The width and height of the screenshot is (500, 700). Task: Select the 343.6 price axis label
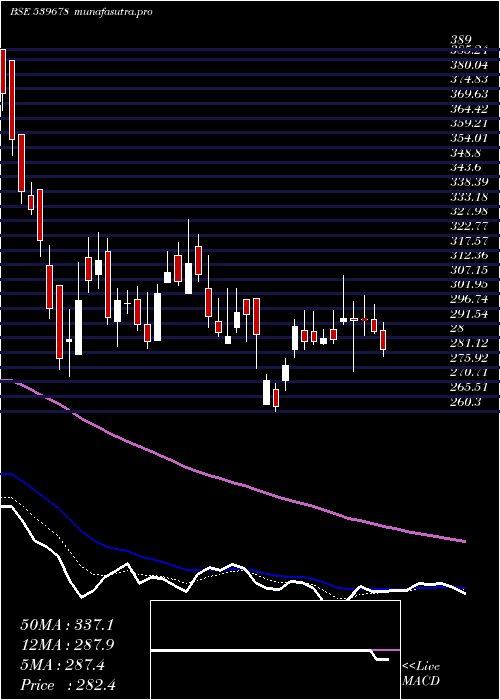click(465, 167)
